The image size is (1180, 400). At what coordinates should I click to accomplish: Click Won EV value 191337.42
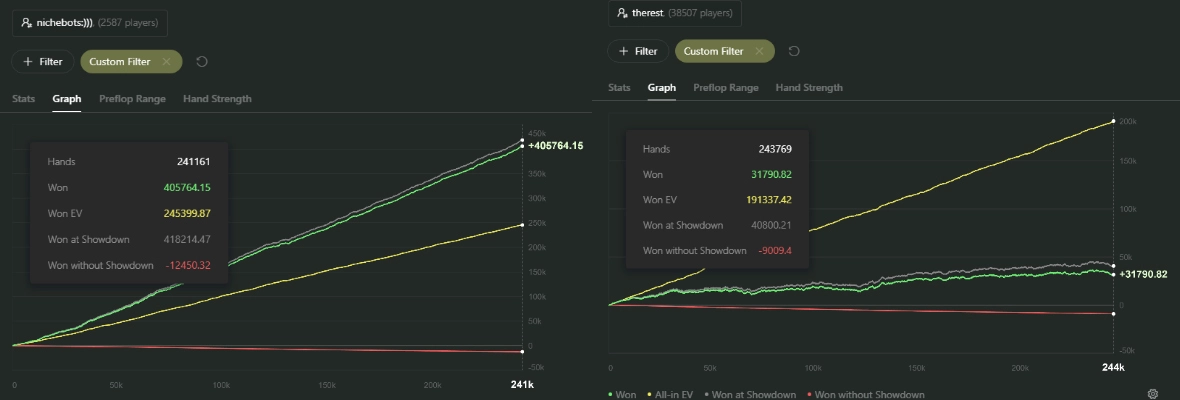pyautogui.click(x=768, y=200)
